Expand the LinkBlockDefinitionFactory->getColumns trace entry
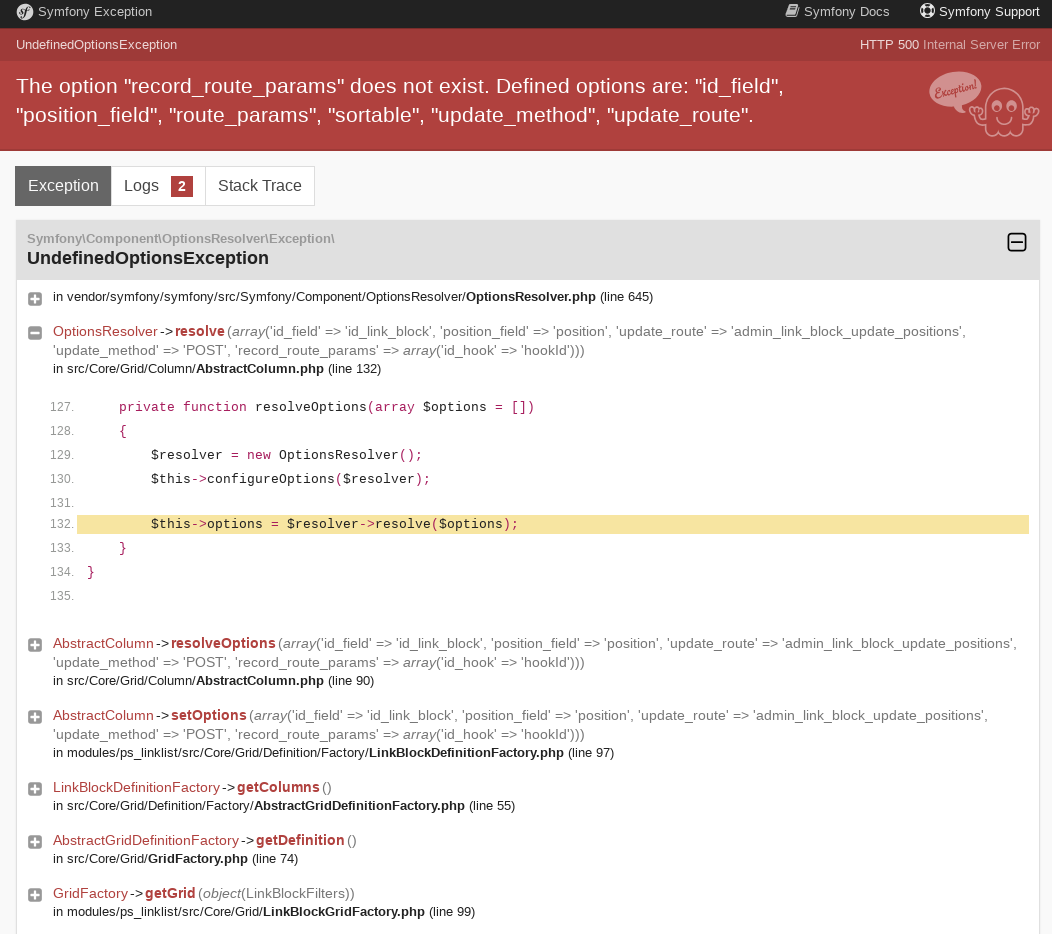 click(x=35, y=788)
